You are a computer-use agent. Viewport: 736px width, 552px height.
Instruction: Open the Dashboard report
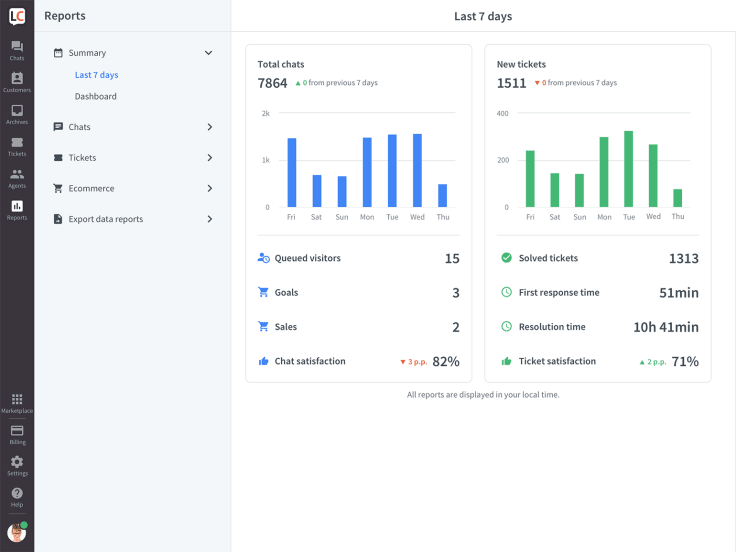pos(95,97)
